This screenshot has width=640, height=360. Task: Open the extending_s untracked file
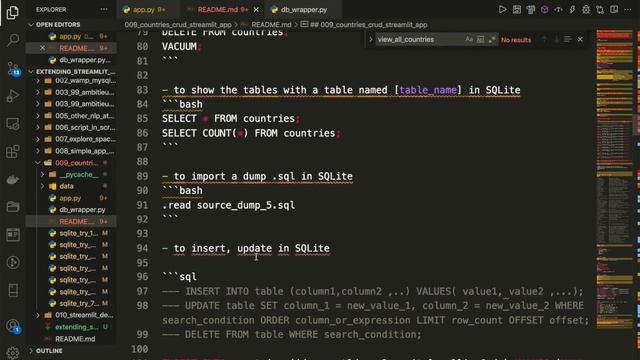tap(71, 327)
